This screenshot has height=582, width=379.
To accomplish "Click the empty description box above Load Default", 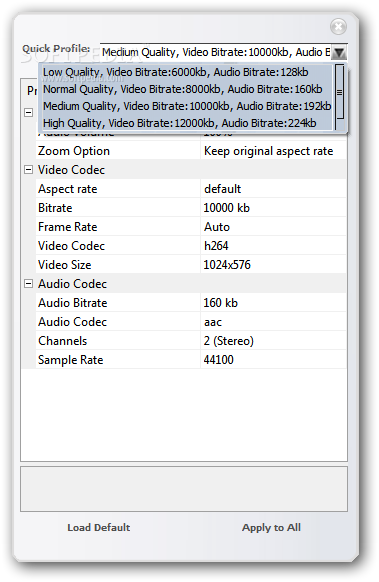I will (x=184, y=489).
